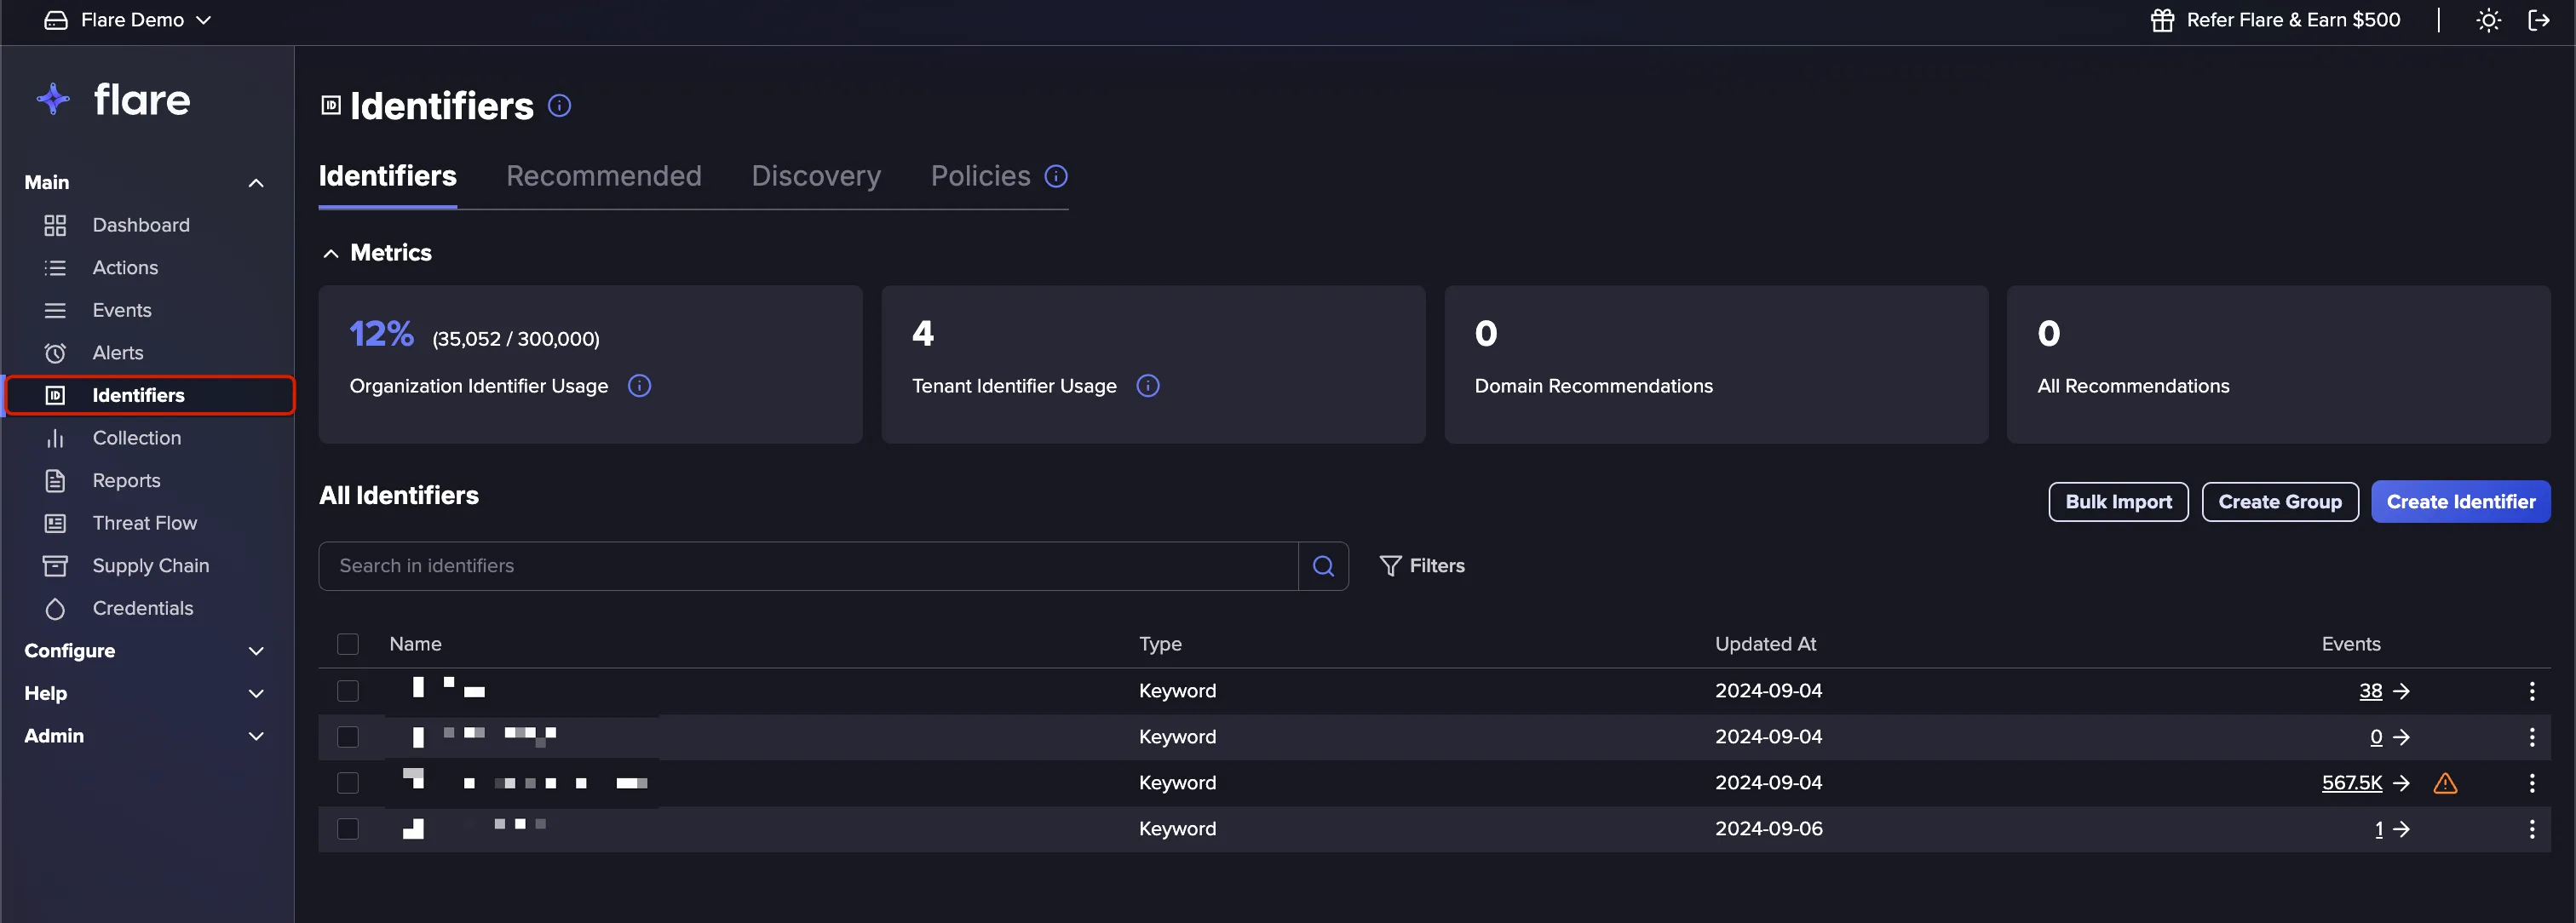Click the warning triangle icon on 567.5K row
The image size is (2576, 923).
[2445, 783]
